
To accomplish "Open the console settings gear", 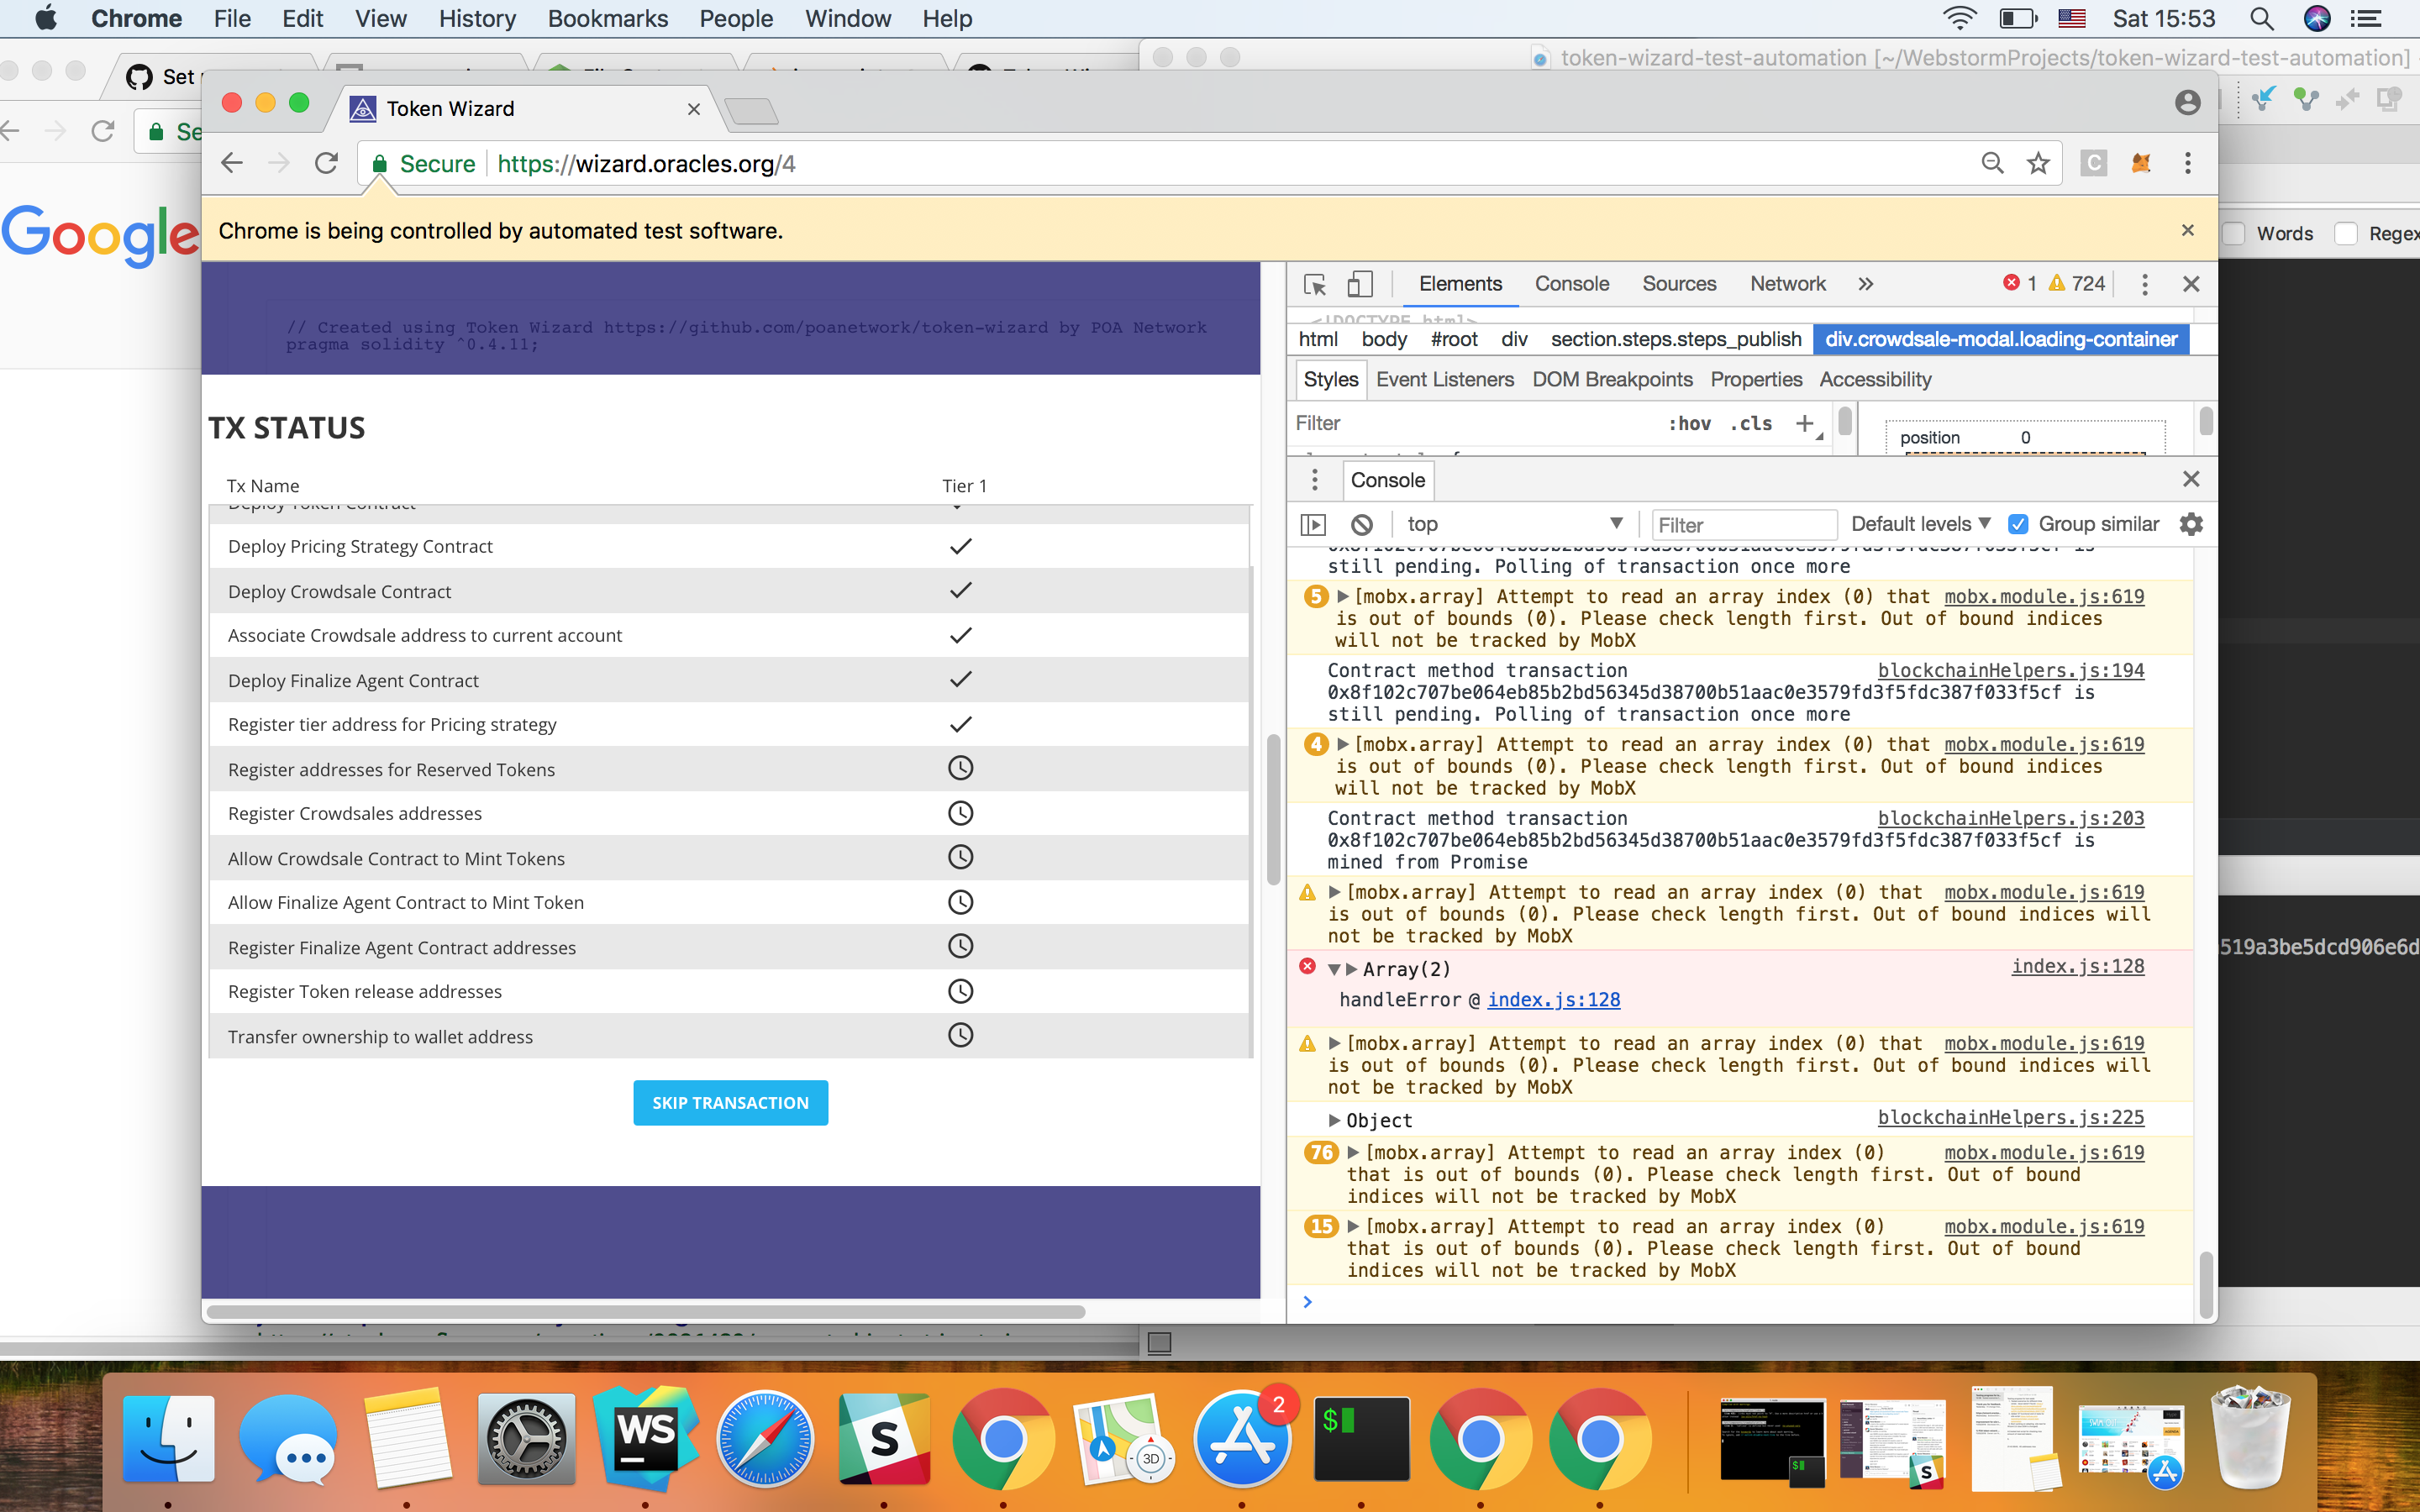I will coord(2191,524).
